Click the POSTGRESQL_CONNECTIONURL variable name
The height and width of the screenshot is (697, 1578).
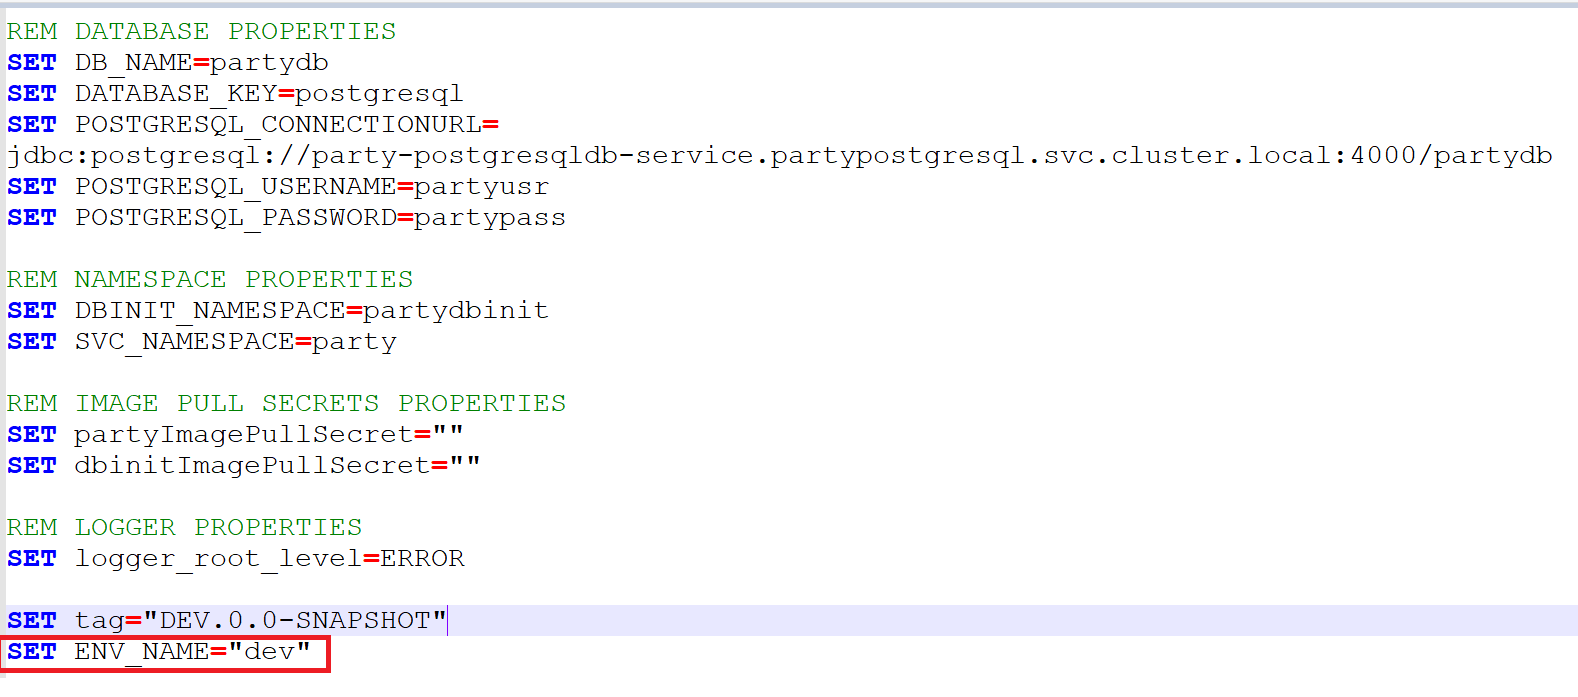(277, 125)
